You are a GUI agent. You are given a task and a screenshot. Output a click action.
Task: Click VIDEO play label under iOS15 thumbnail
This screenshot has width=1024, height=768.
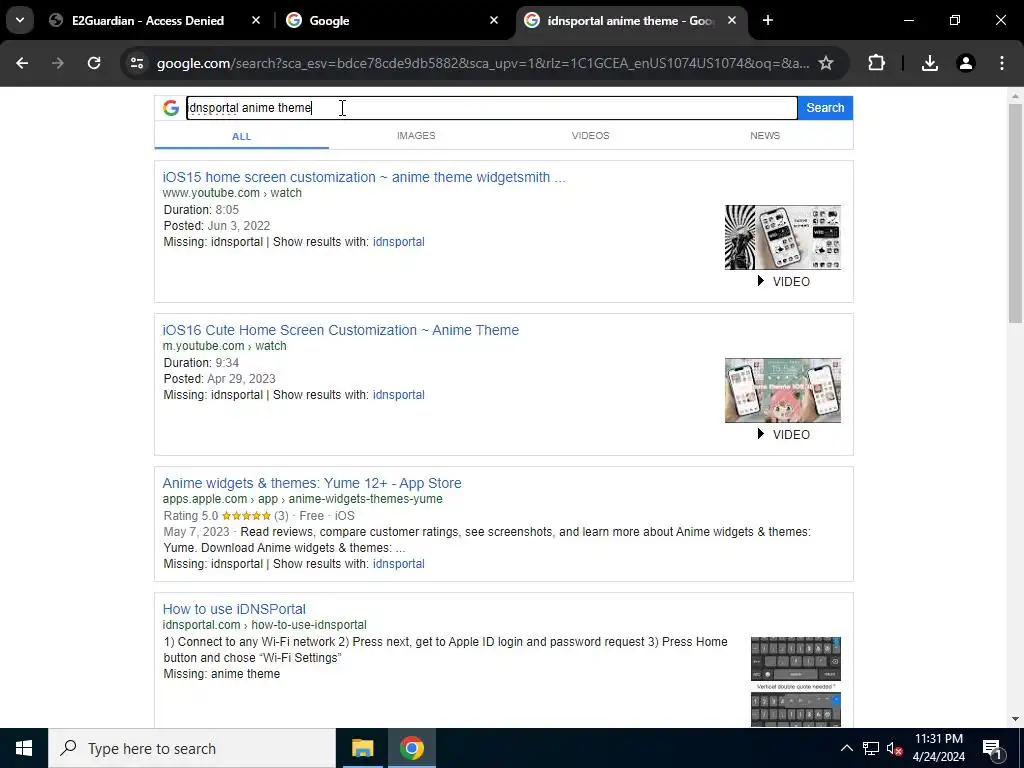(x=783, y=281)
